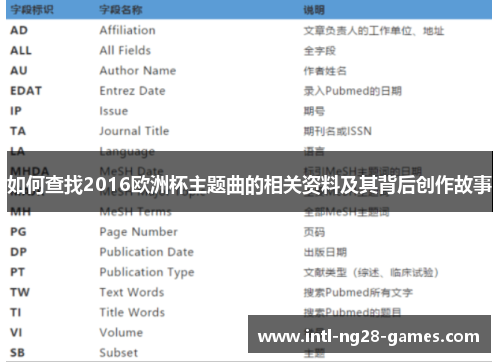The width and height of the screenshot is (500, 362).
Task: Select the 'PG' field tag cell
Action: [x=18, y=232]
